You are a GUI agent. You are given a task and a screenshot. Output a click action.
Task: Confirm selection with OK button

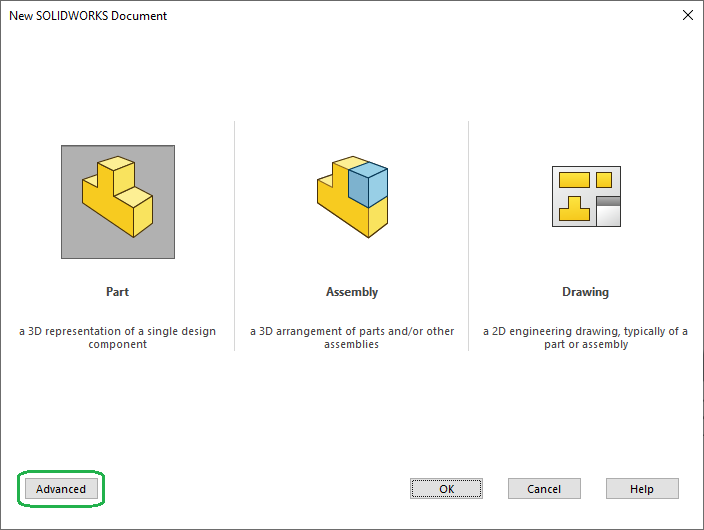click(446, 489)
